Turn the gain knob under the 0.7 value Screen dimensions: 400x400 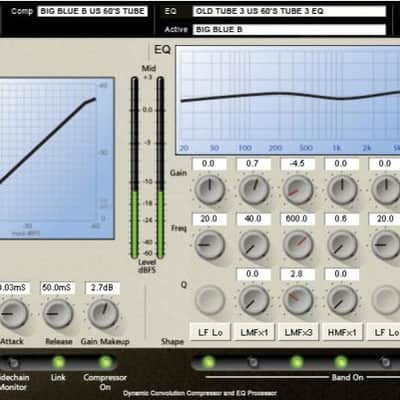point(254,190)
